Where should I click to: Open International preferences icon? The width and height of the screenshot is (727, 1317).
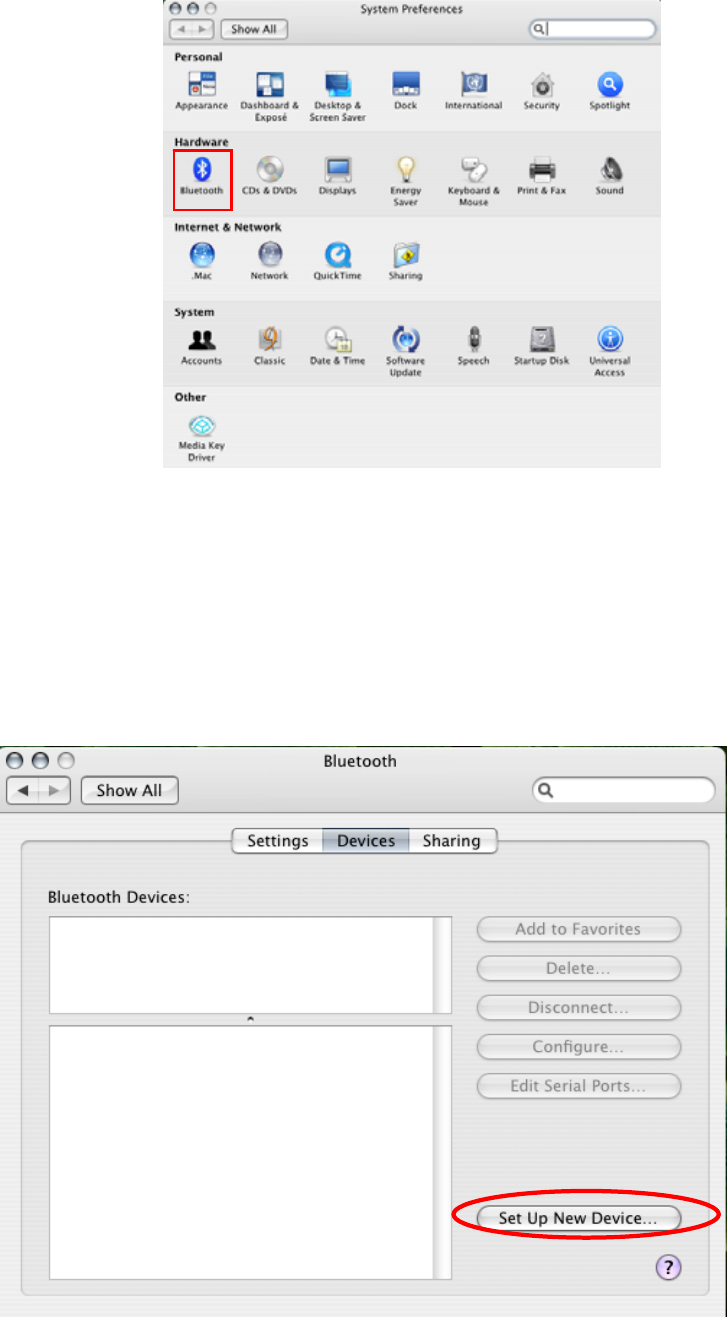pos(473,90)
